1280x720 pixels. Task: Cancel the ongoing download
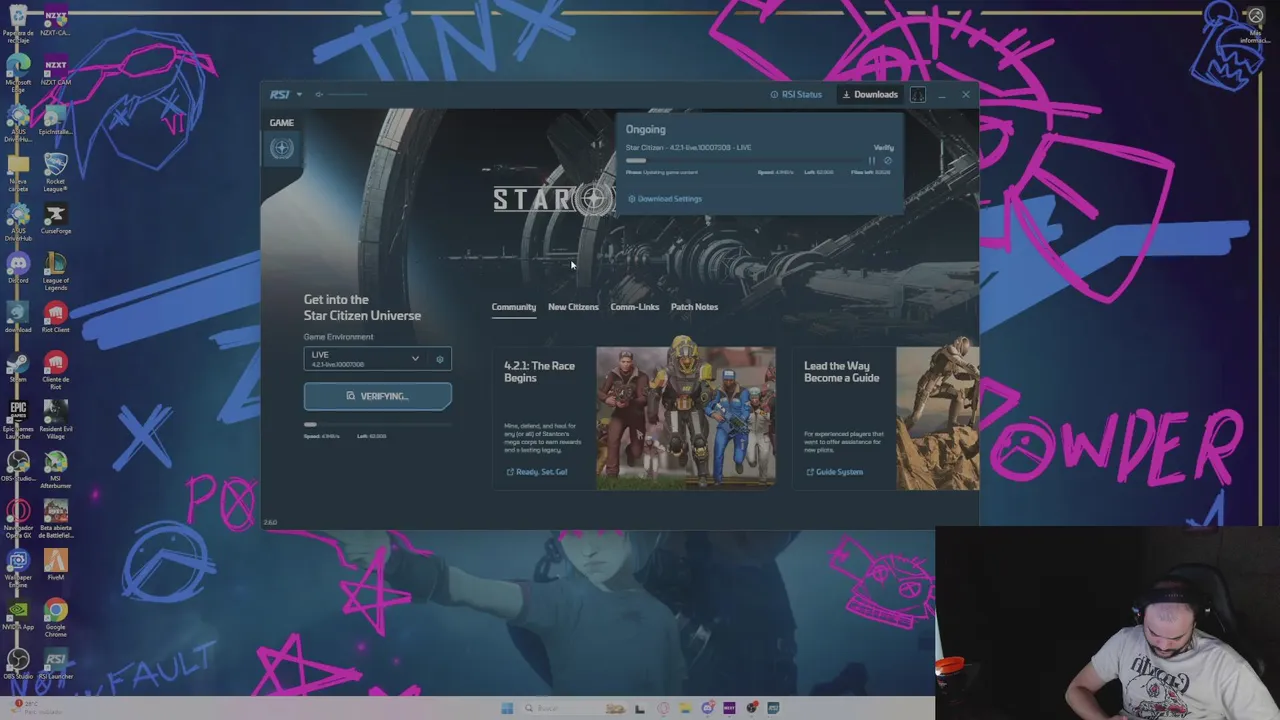coord(887,161)
